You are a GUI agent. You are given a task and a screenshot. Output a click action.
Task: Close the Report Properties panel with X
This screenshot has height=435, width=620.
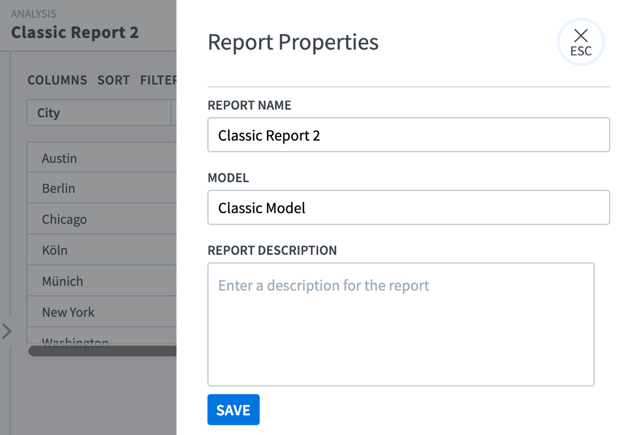click(580, 42)
